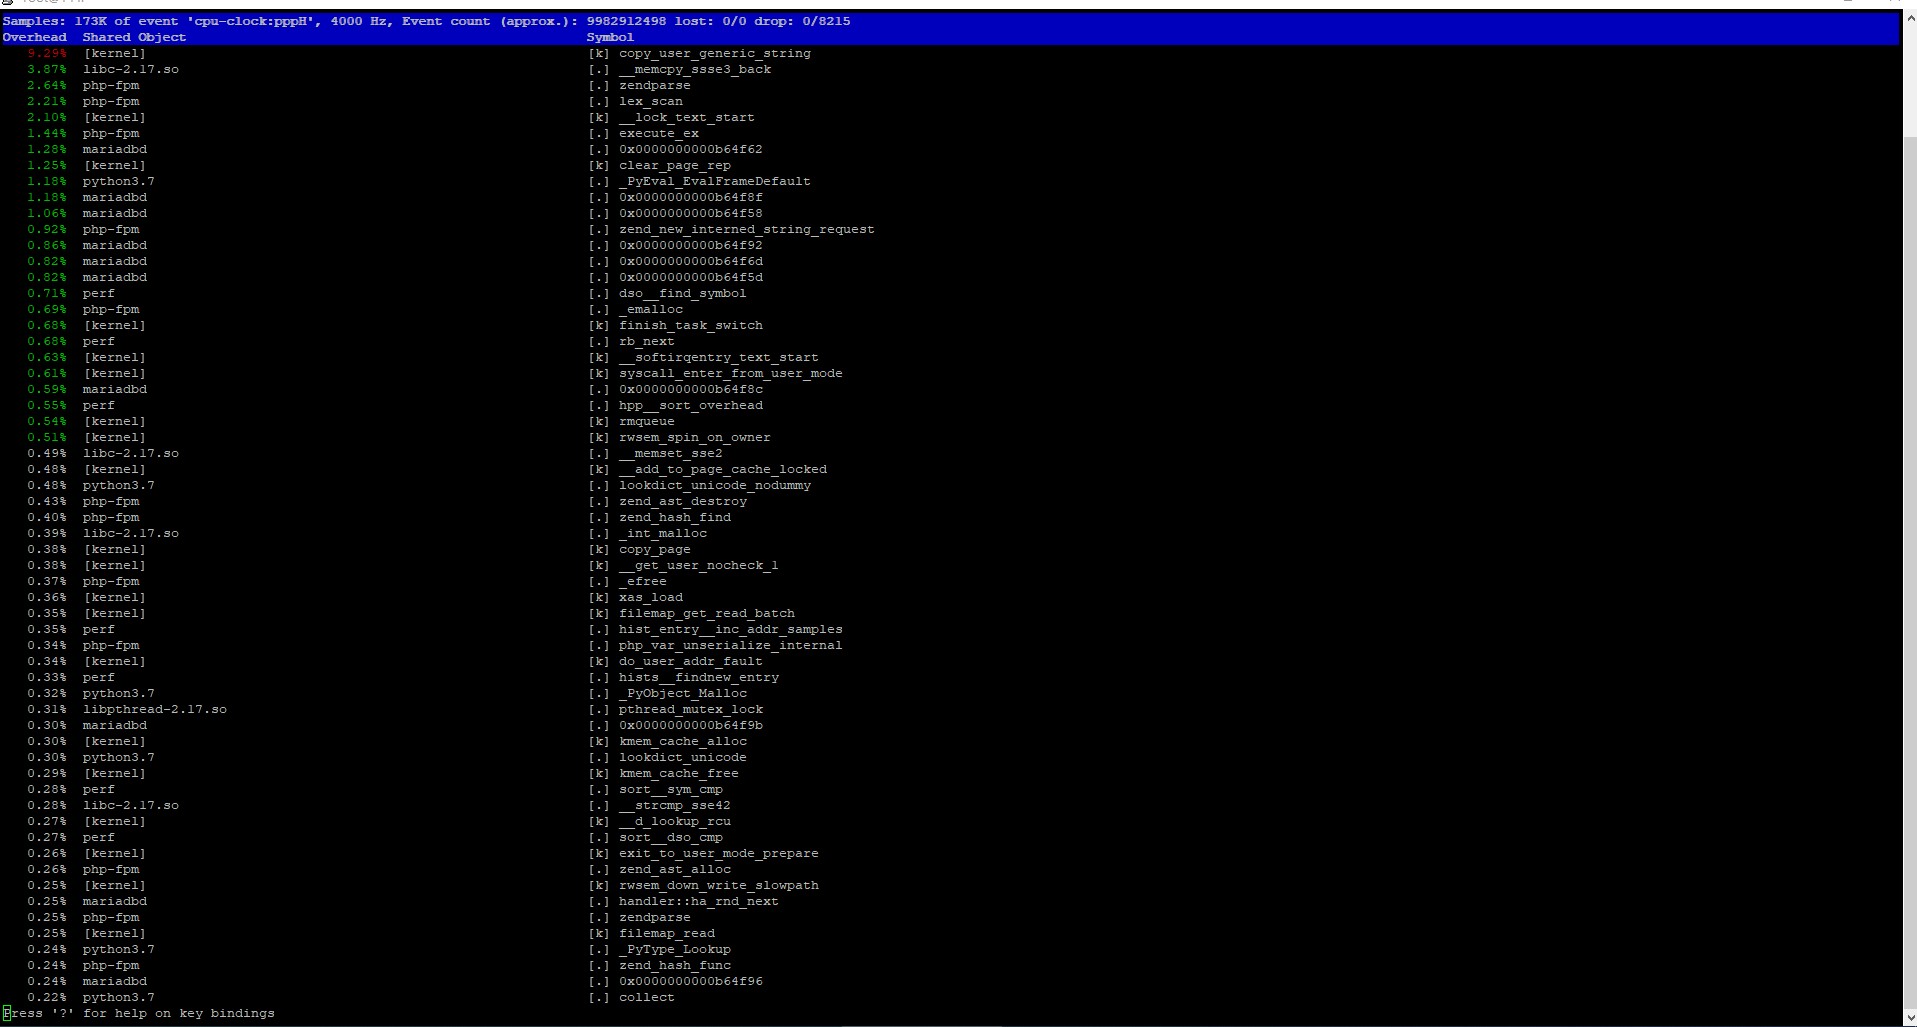
Task: Select the __lock_text_start kernel symbol
Action: pos(687,117)
